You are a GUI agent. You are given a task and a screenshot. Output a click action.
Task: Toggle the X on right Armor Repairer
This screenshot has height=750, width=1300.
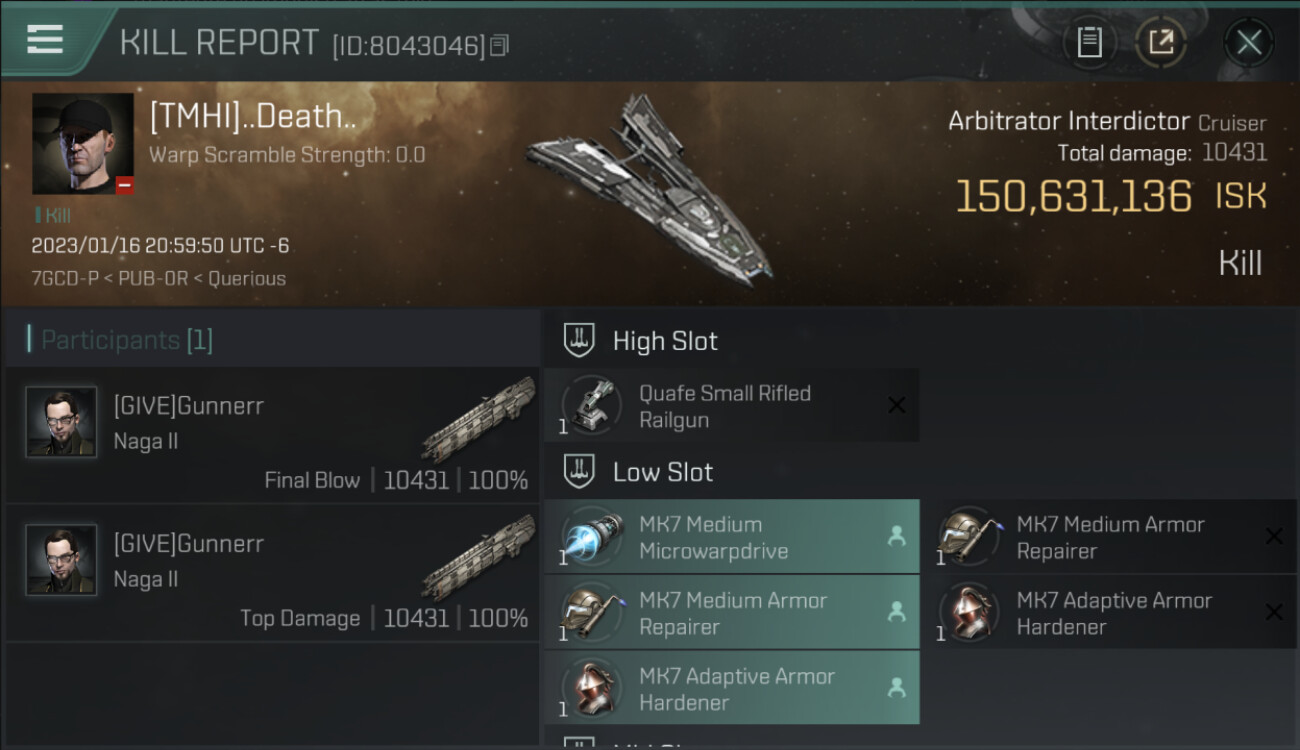tap(1273, 537)
